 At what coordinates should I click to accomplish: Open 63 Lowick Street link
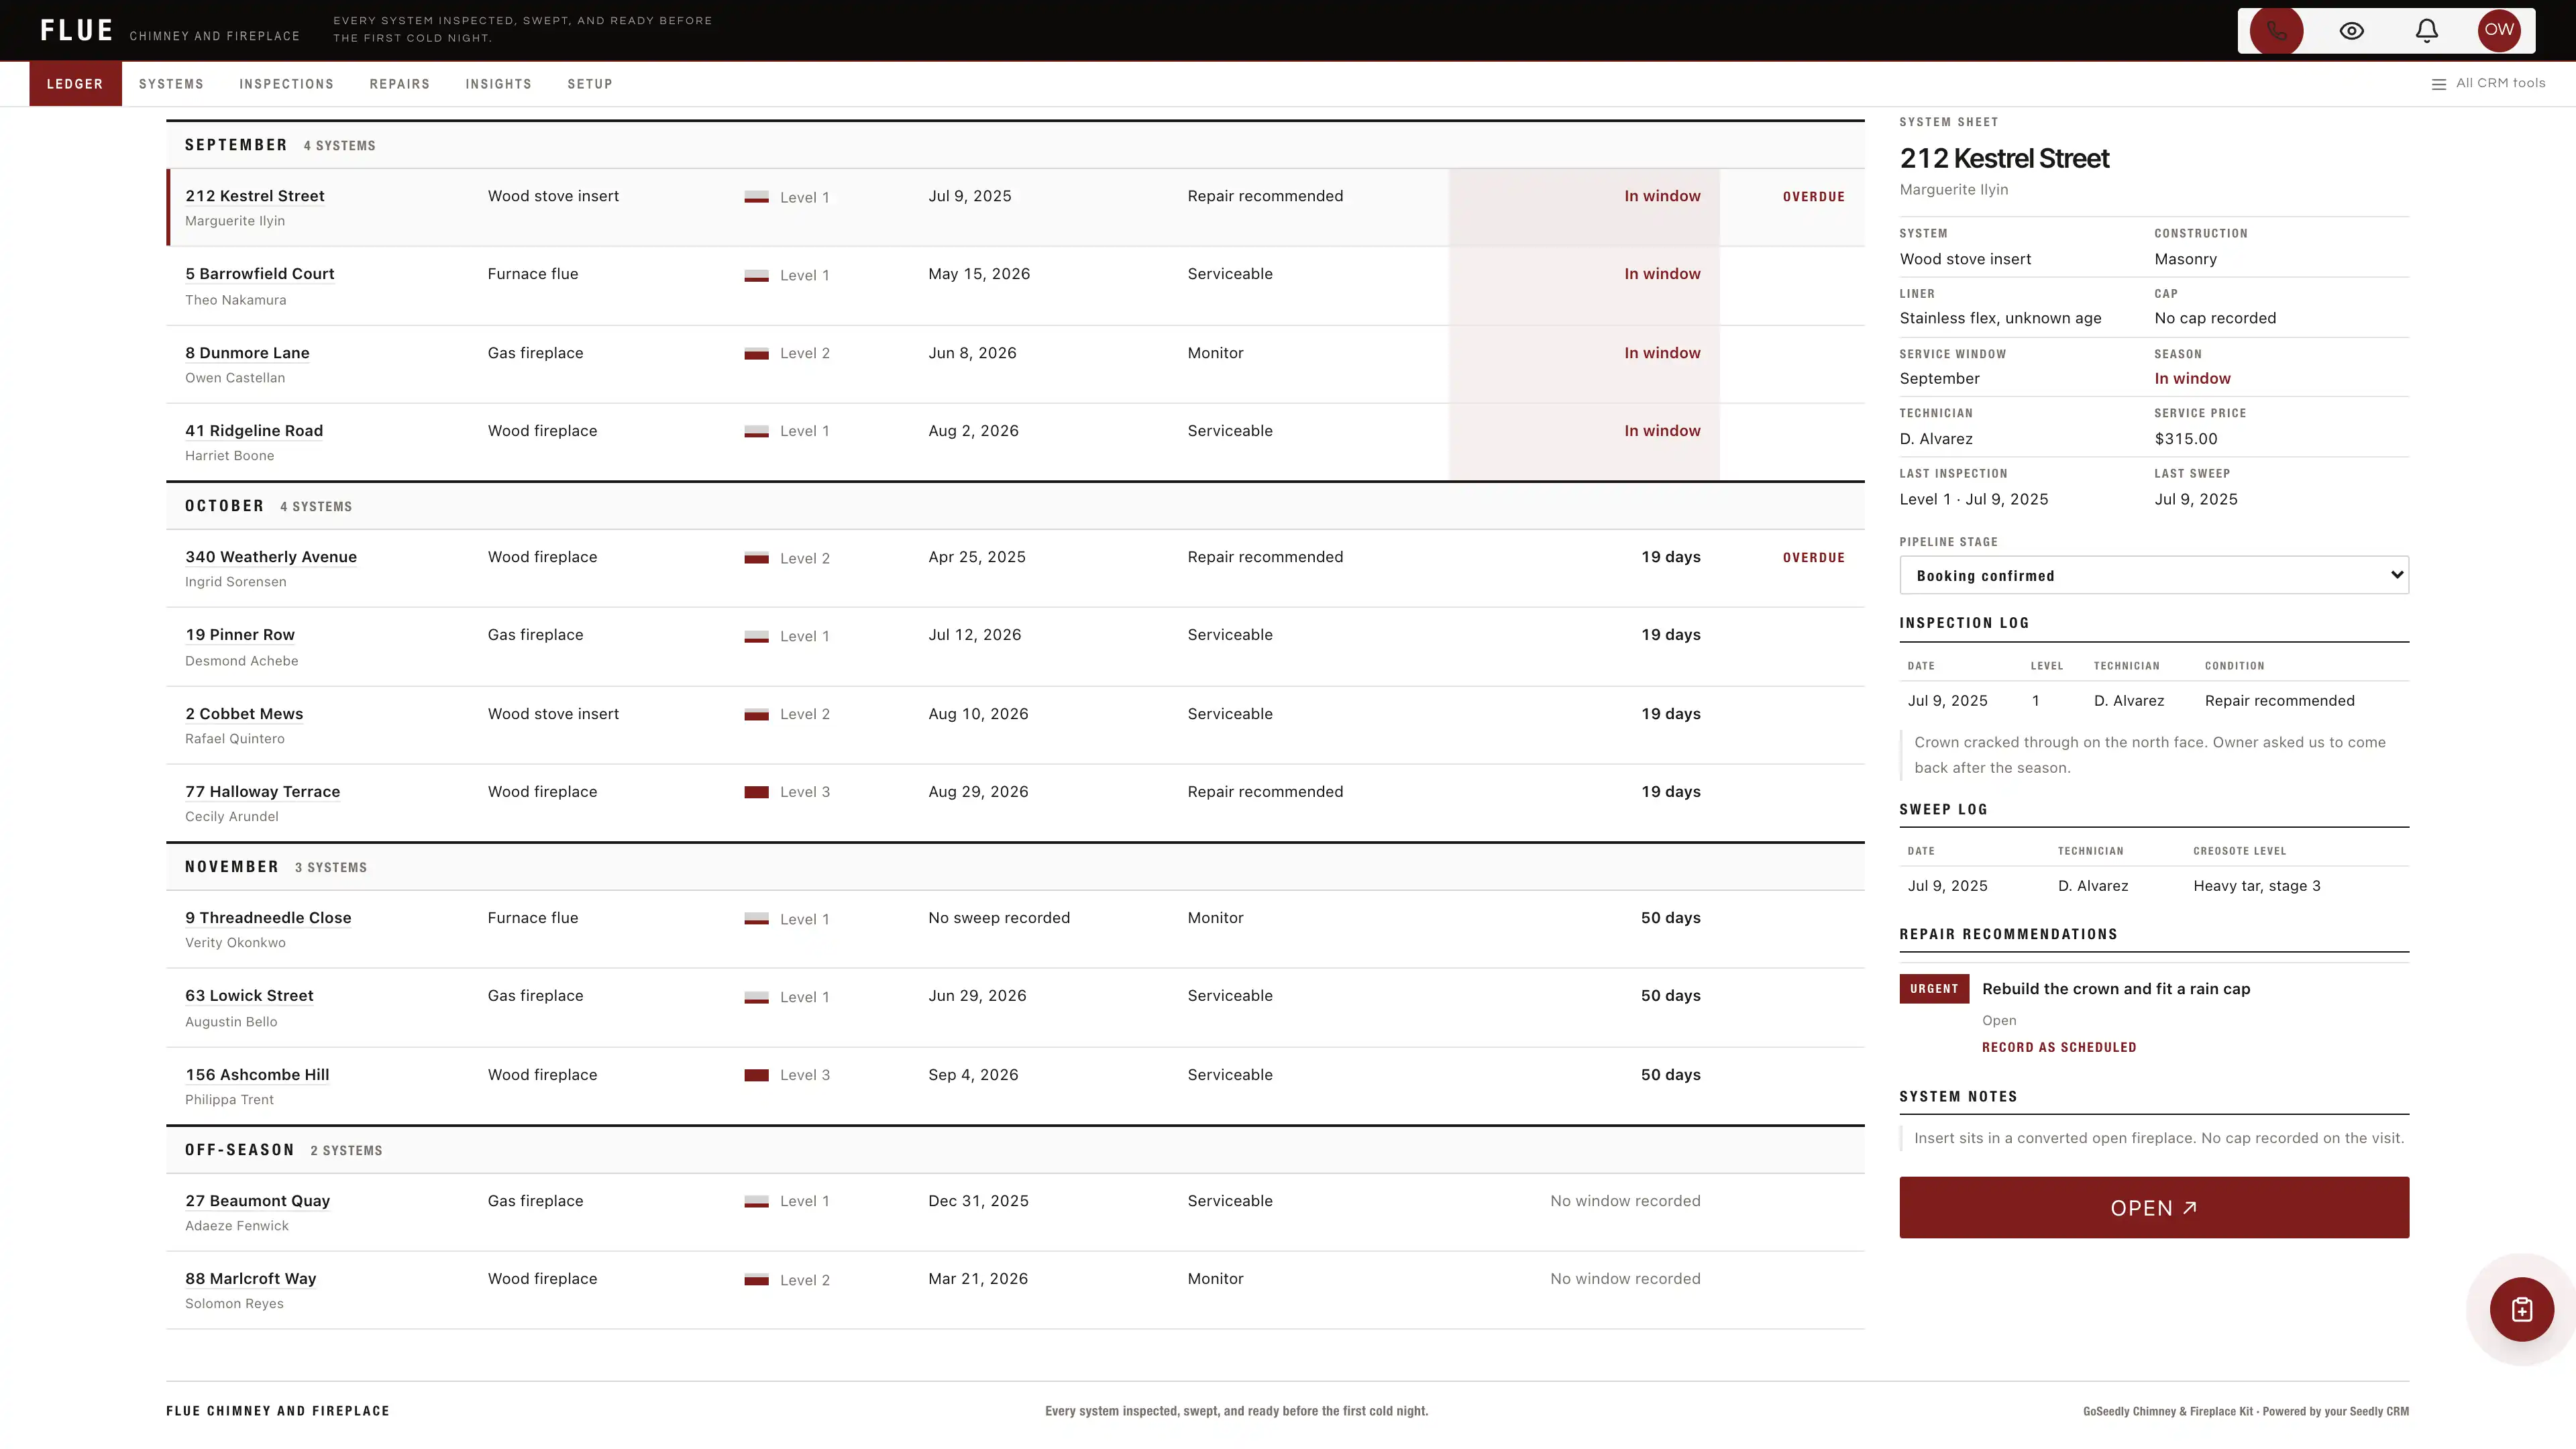pos(249,996)
